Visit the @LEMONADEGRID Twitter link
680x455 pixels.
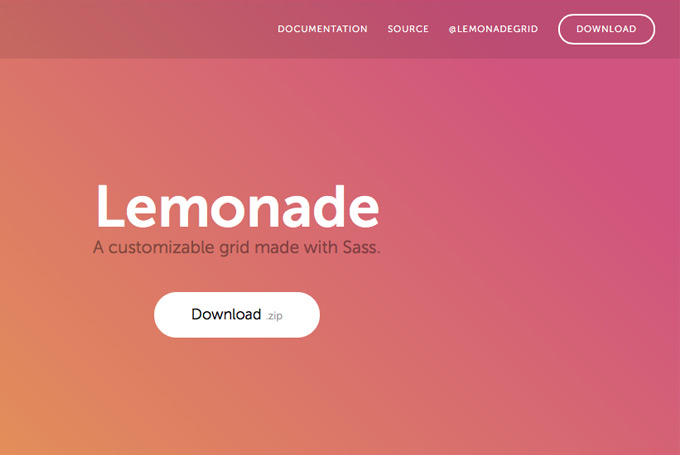[x=493, y=29]
